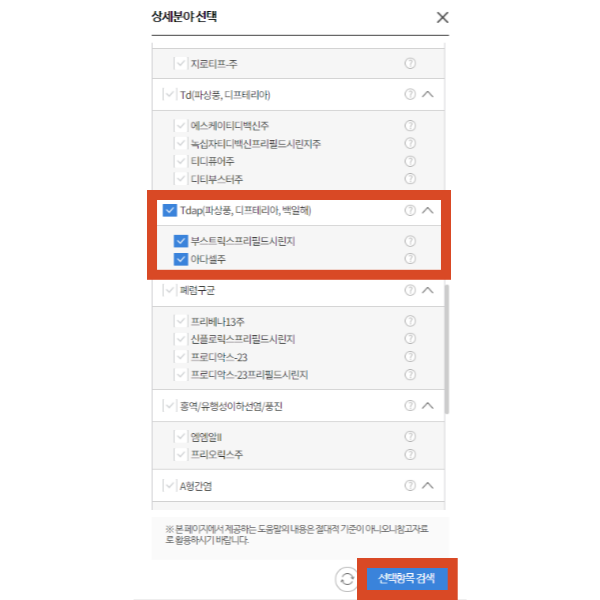Viewport: 600px width, 600px height.
Task: Open help icon for 지로티프-주
Action: [x=410, y=64]
